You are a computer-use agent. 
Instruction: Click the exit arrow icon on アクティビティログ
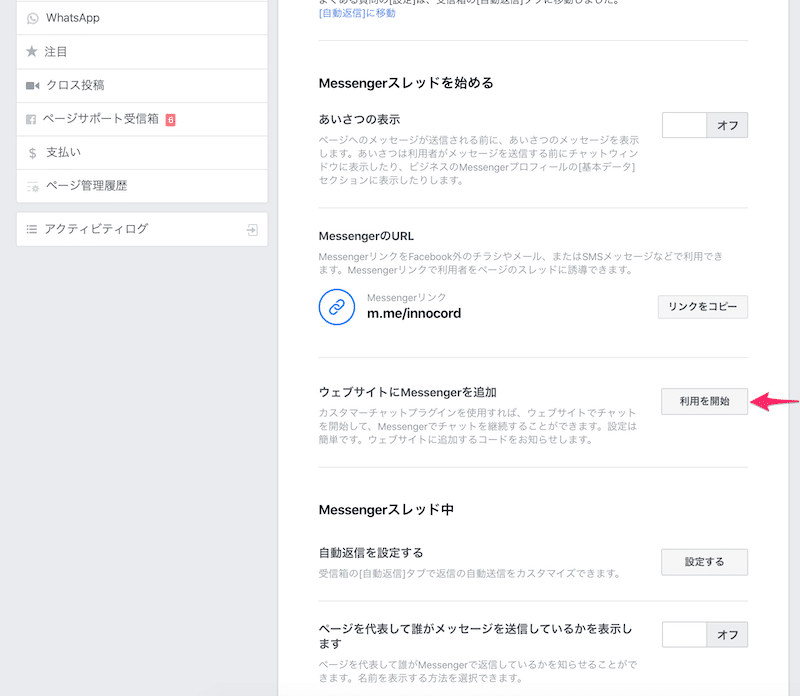[x=252, y=230]
